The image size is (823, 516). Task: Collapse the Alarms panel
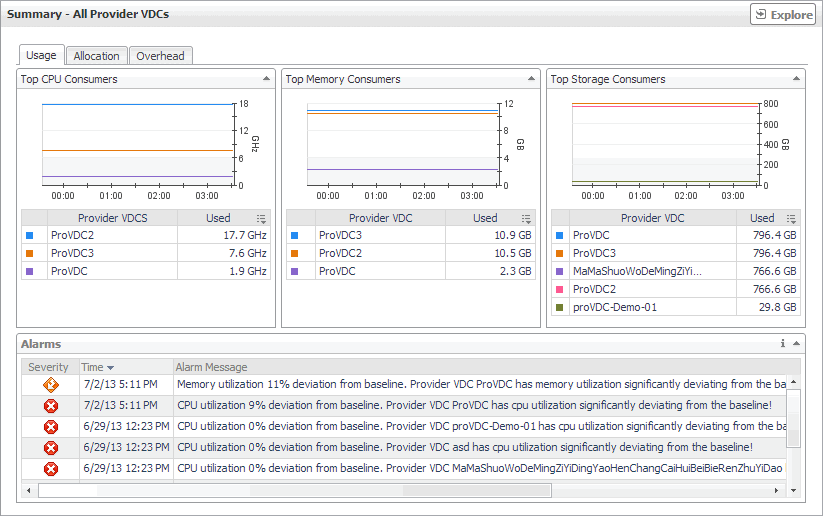[x=796, y=344]
